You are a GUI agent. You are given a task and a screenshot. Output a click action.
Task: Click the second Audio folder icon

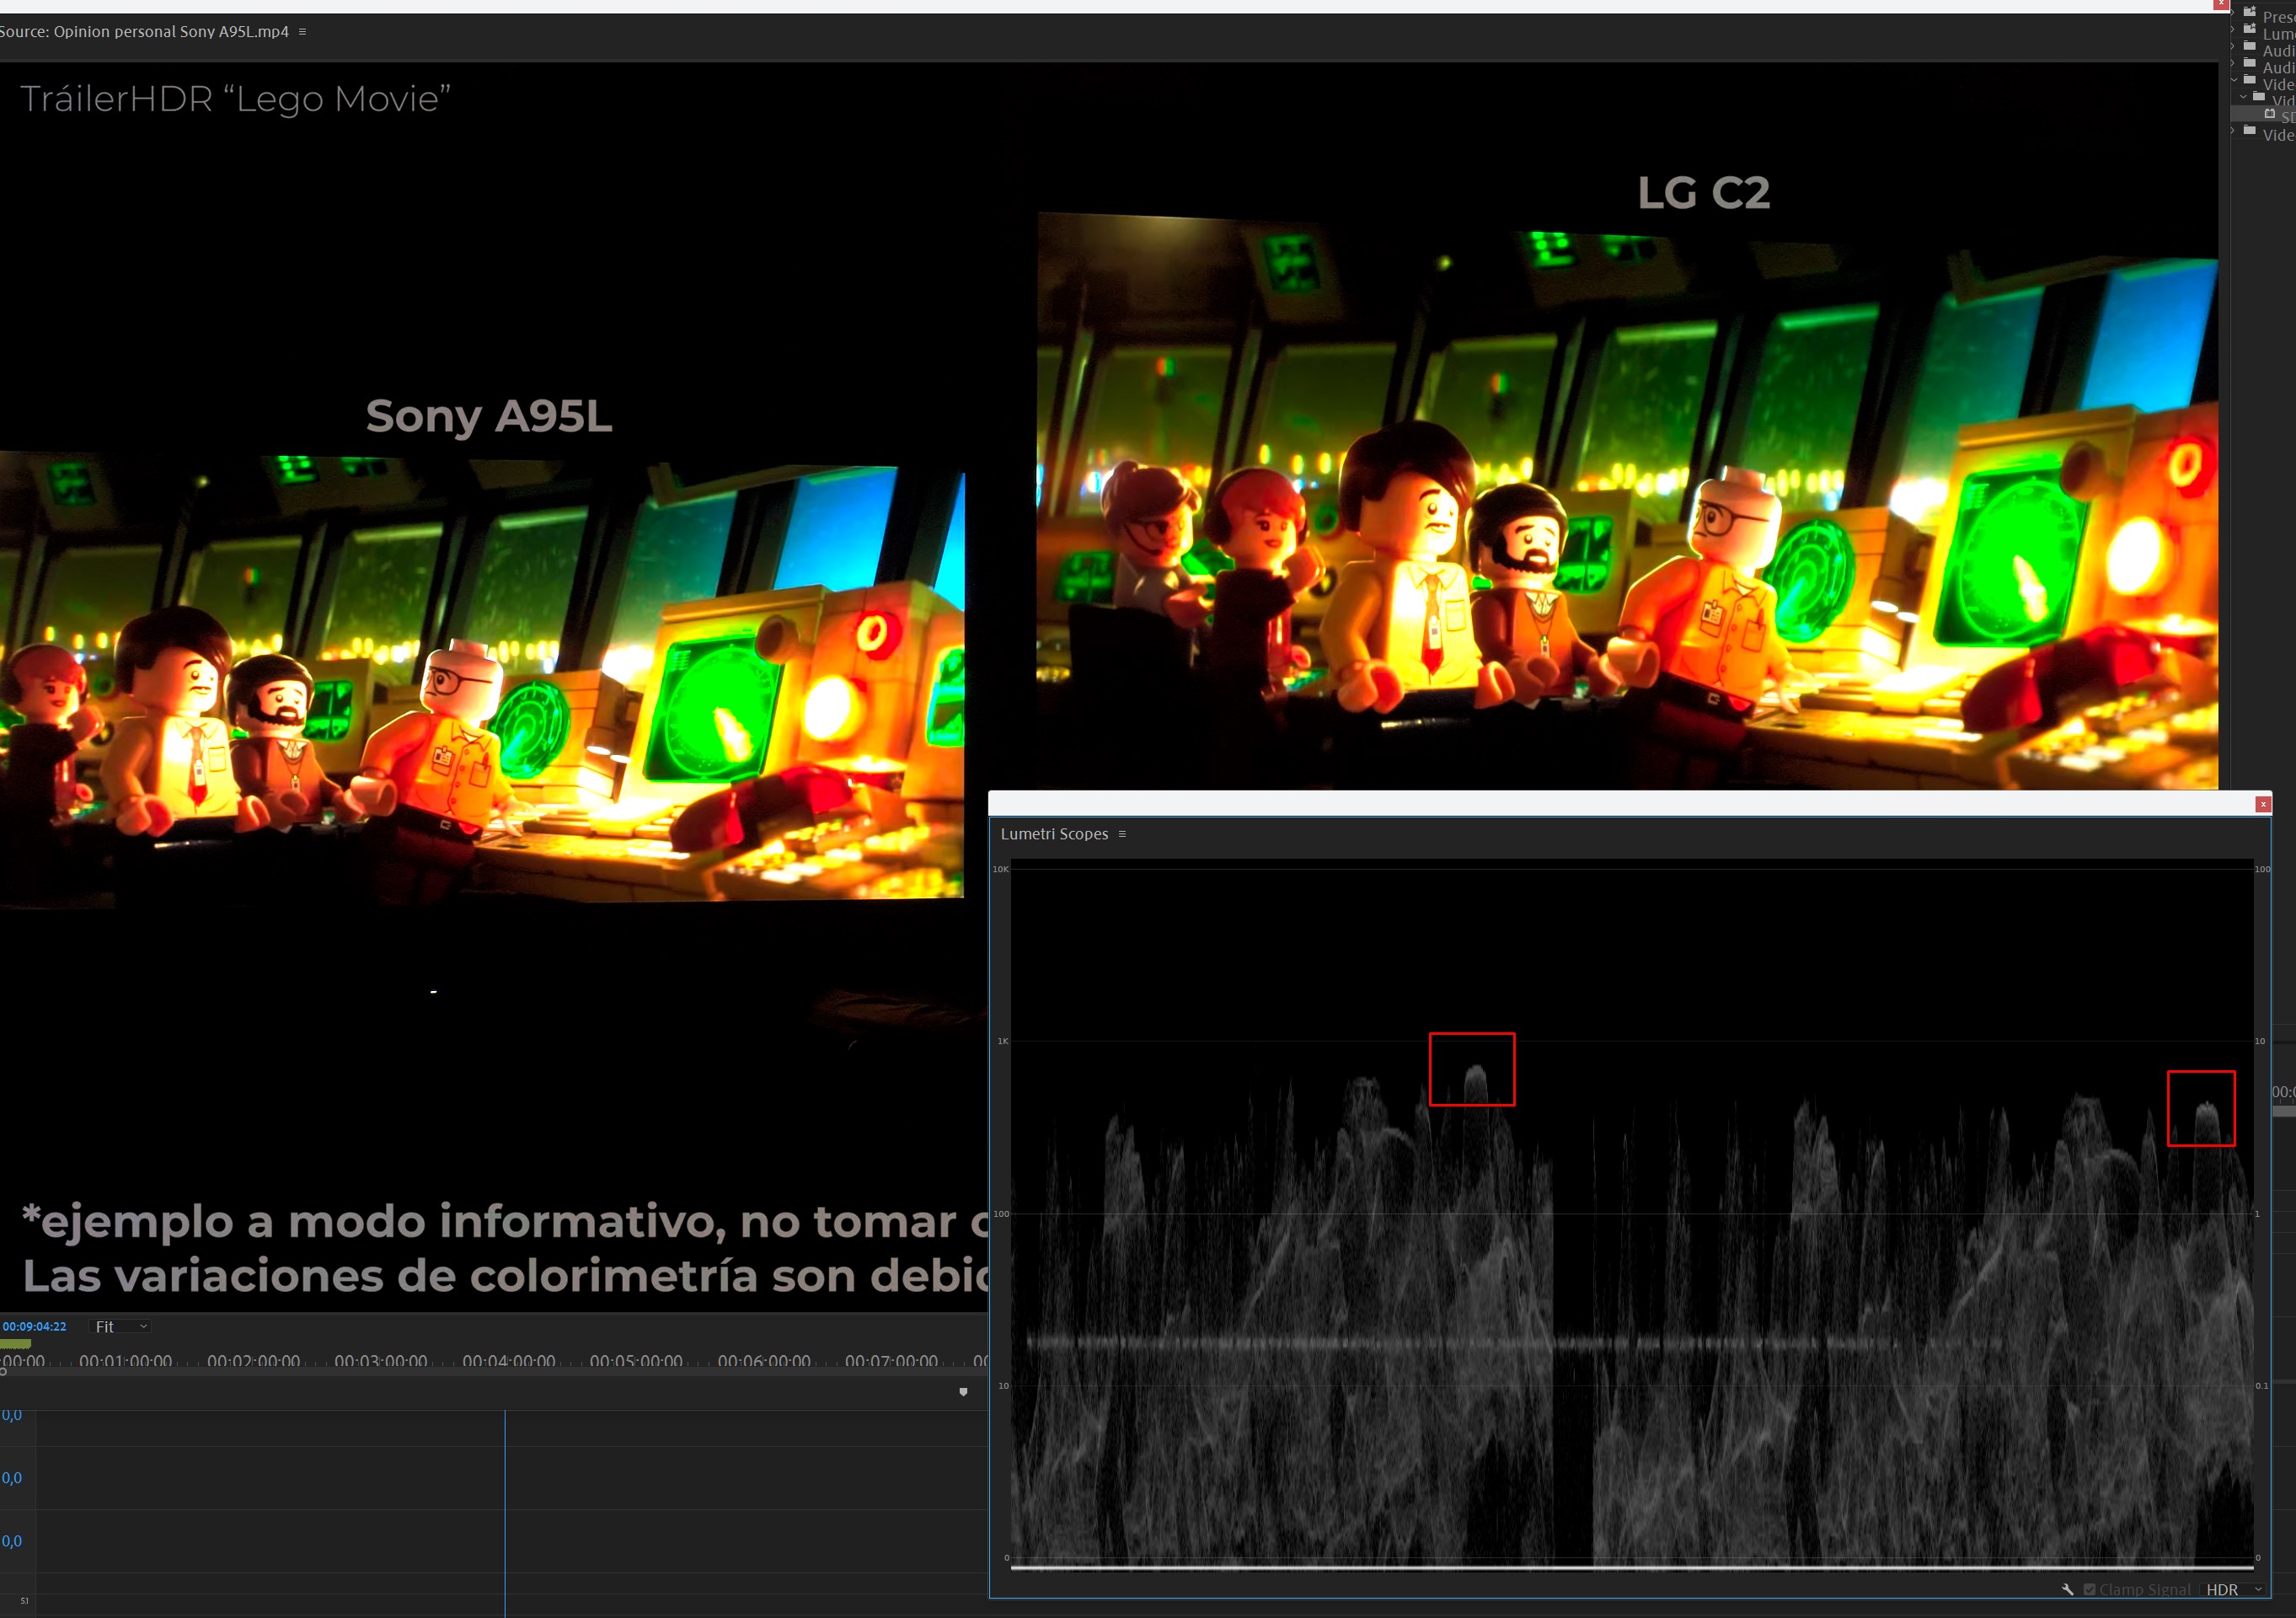point(2250,63)
